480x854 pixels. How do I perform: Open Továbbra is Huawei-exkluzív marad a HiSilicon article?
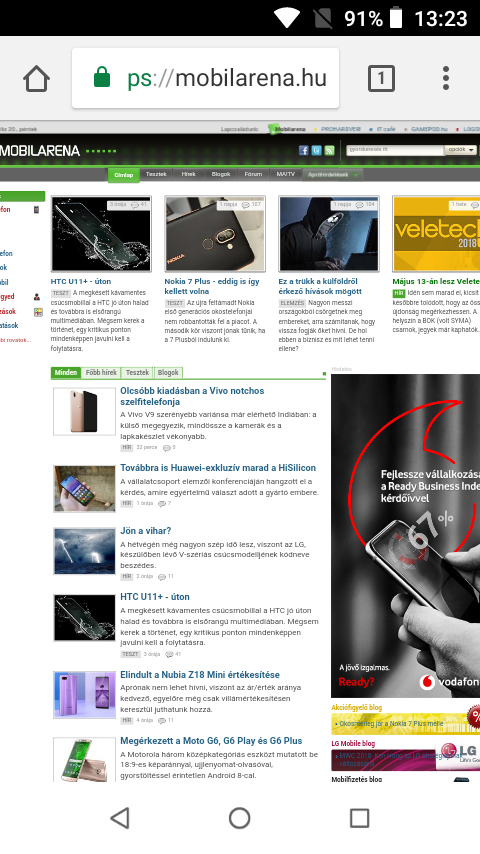click(218, 468)
